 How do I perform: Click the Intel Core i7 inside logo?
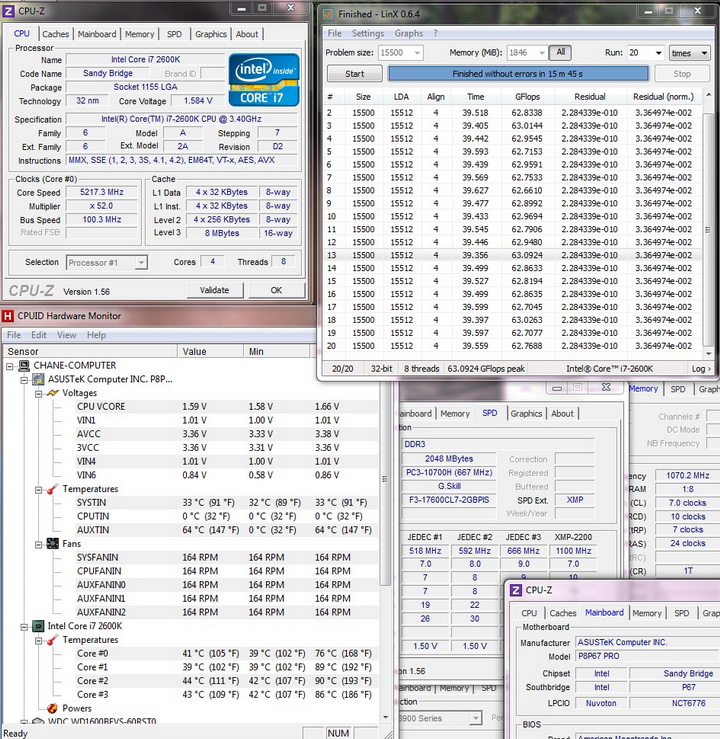(264, 80)
